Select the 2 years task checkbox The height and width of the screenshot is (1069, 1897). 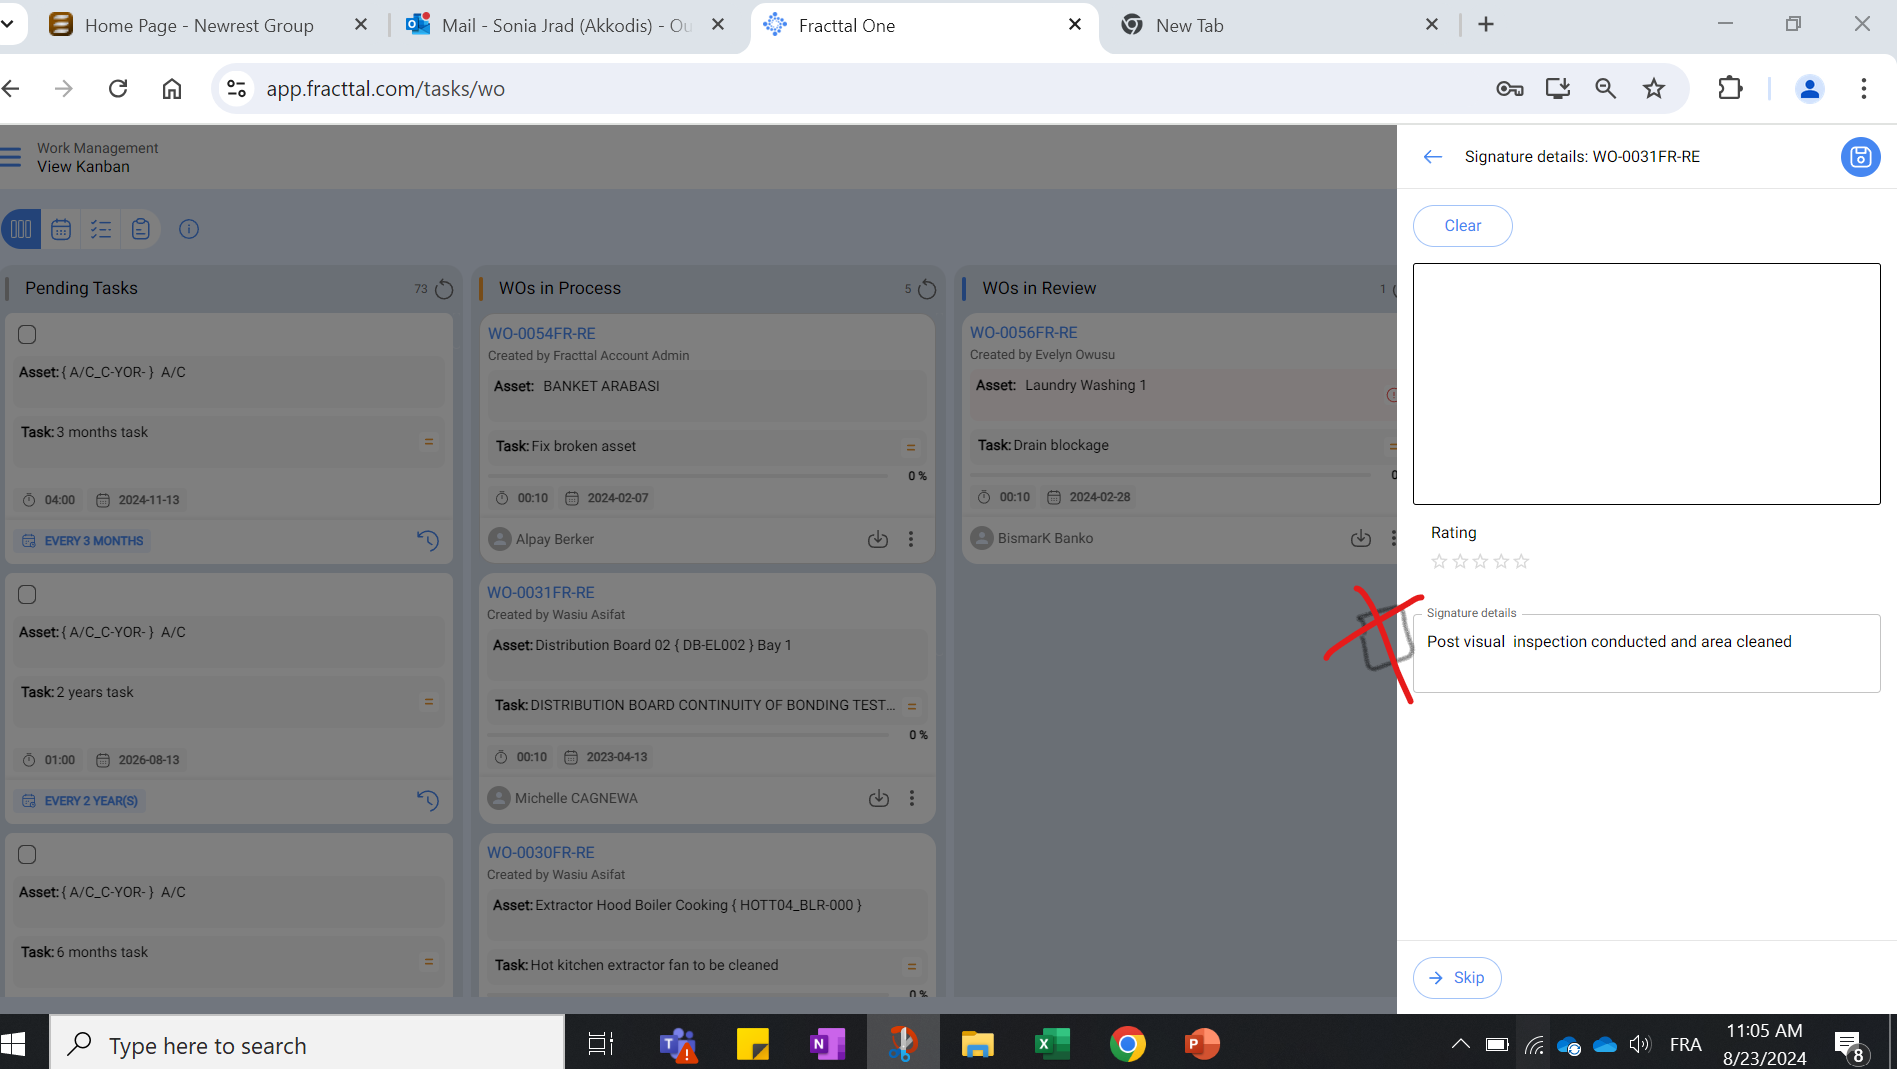pos(28,595)
